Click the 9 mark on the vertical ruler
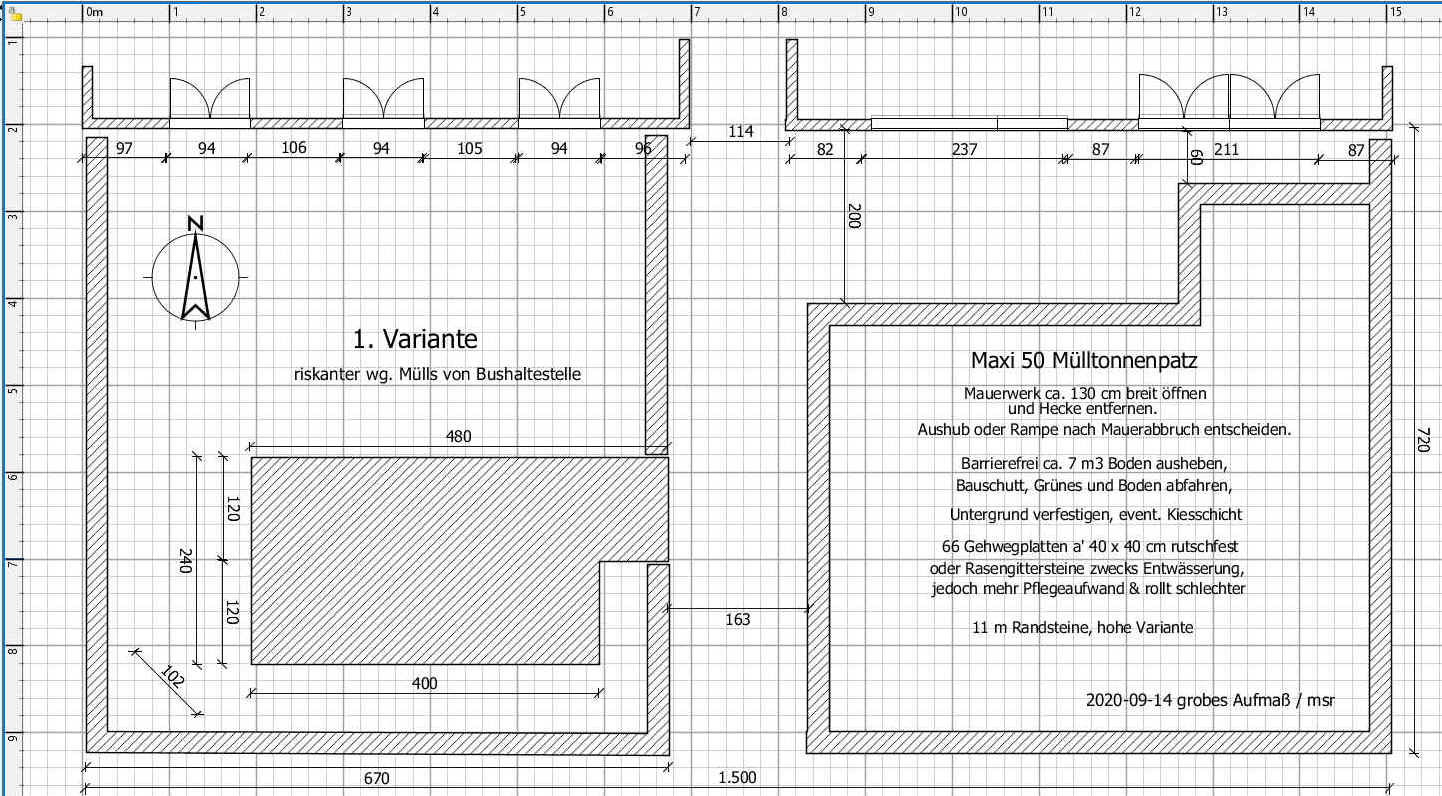 (x=12, y=739)
